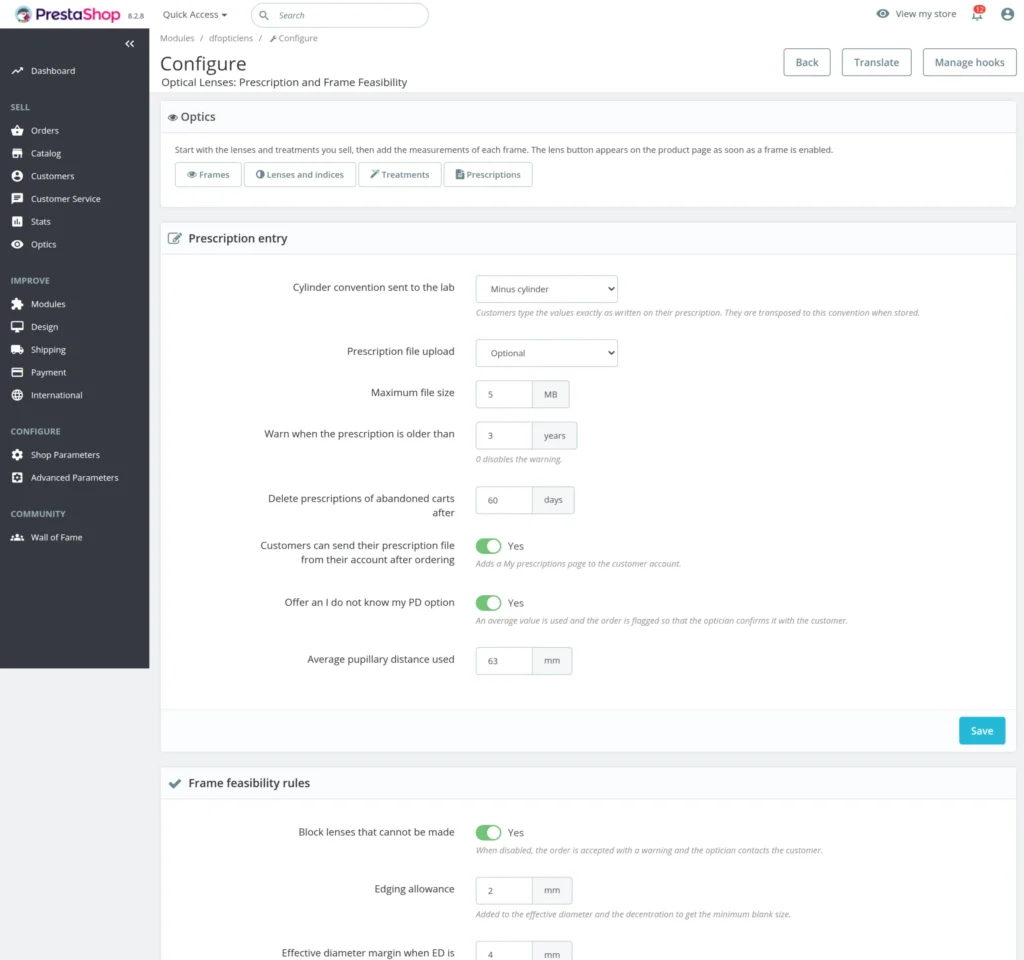The height and width of the screenshot is (960, 1024).
Task: Open the Cylinder convention dropdown
Action: pyautogui.click(x=547, y=289)
